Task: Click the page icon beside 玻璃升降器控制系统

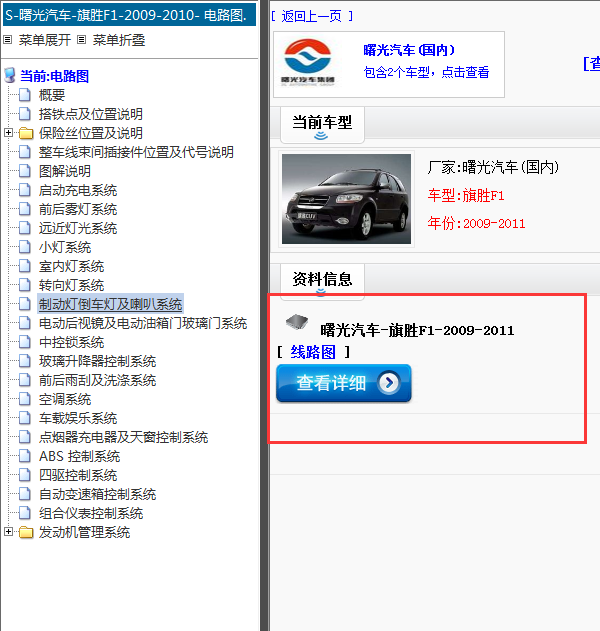Action: [x=25, y=361]
